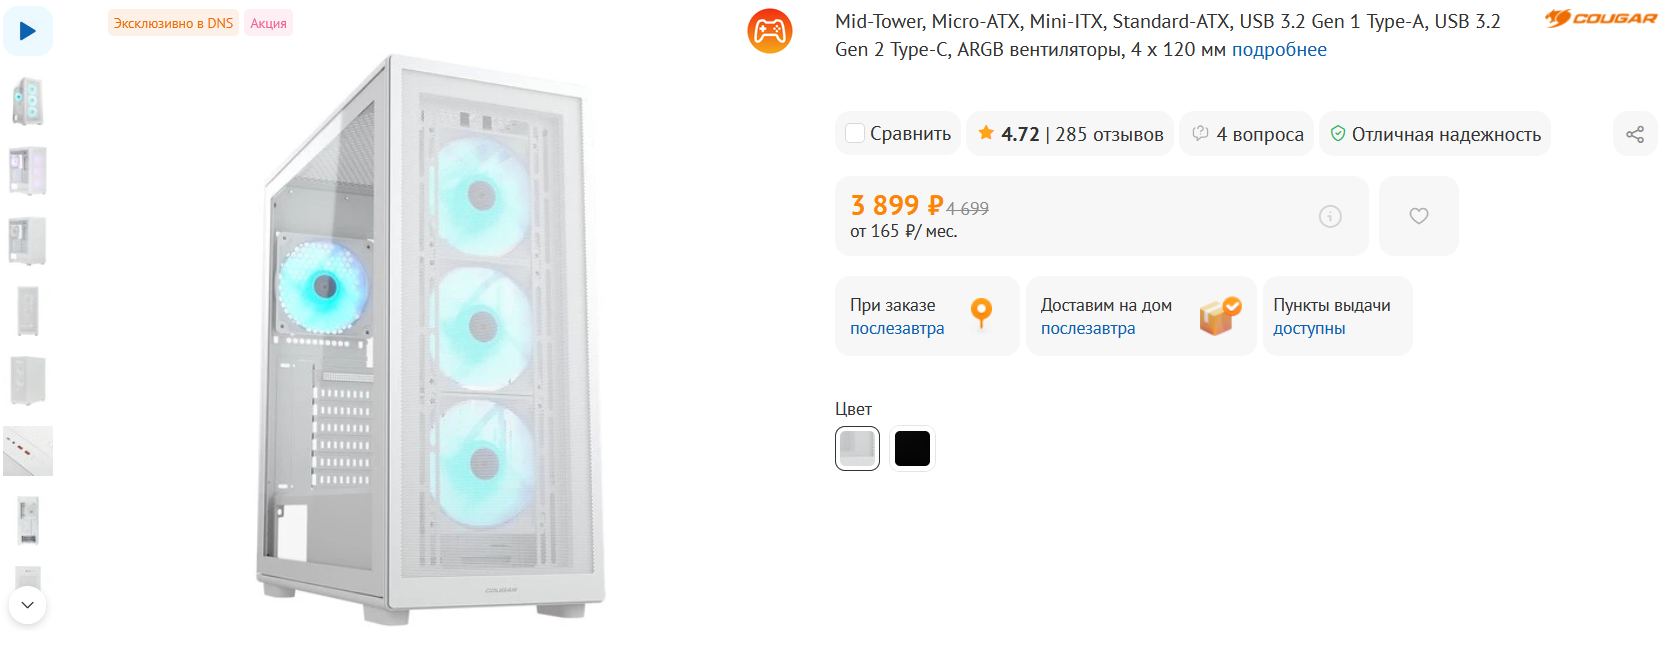Screen dimensions: 1668x645
Task: Click the star rating 4.72
Action: (x=1010, y=134)
